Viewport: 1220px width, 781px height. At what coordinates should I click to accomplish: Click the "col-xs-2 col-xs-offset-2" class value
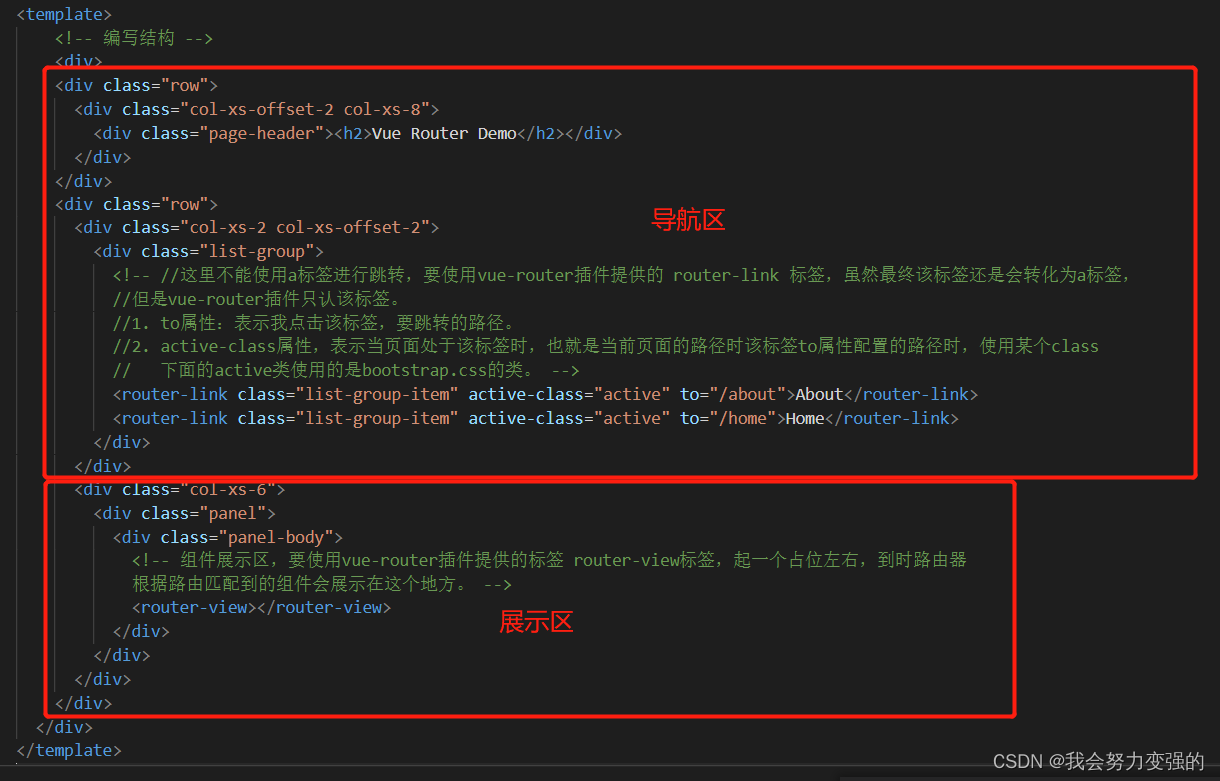[305, 228]
